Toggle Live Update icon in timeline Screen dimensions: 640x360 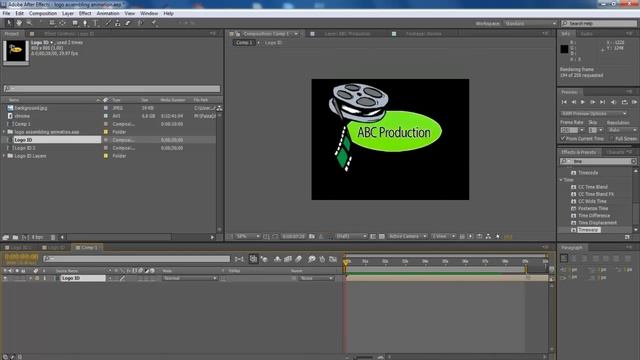pos(253,259)
